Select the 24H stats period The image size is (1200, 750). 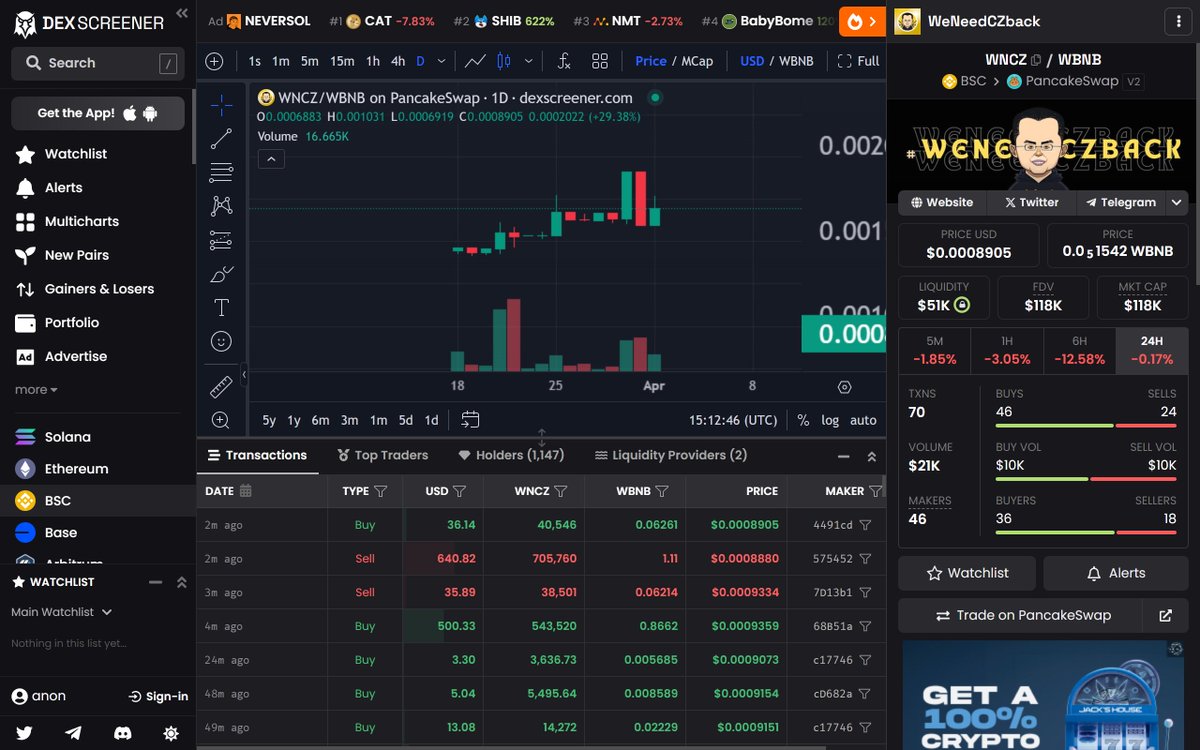click(x=1152, y=350)
